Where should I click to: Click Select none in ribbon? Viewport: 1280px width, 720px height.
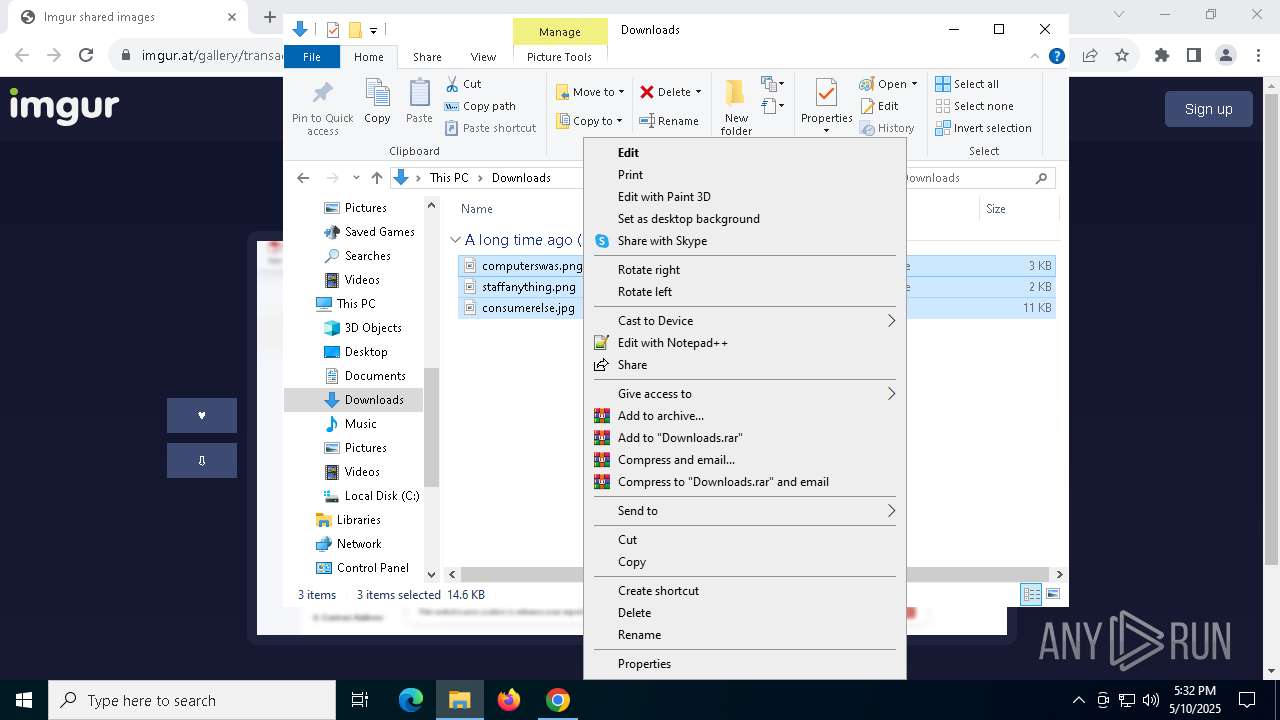(974, 106)
